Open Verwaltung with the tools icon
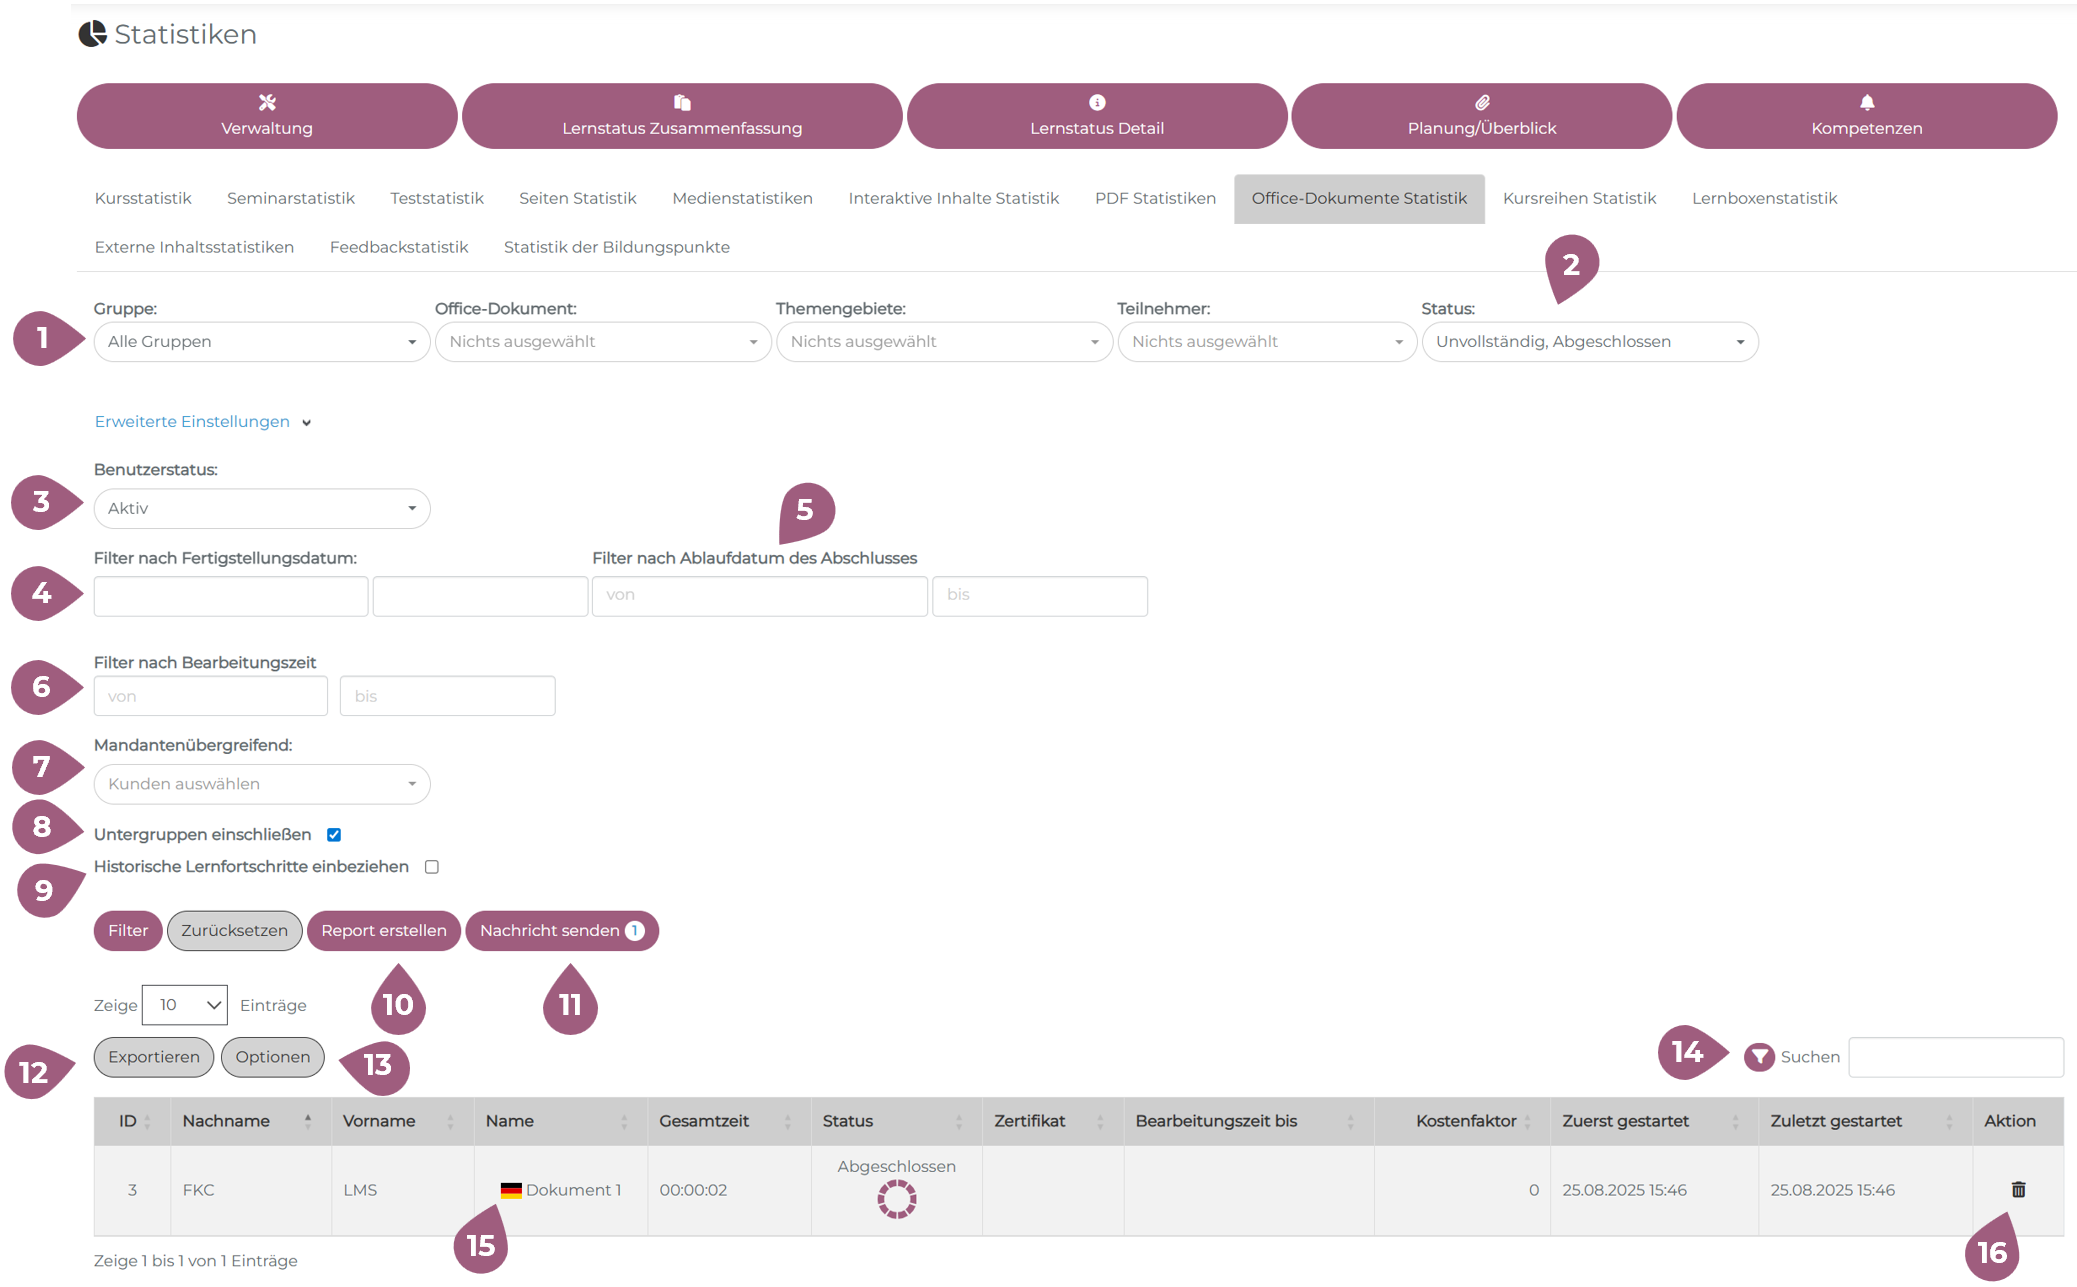 tap(267, 116)
